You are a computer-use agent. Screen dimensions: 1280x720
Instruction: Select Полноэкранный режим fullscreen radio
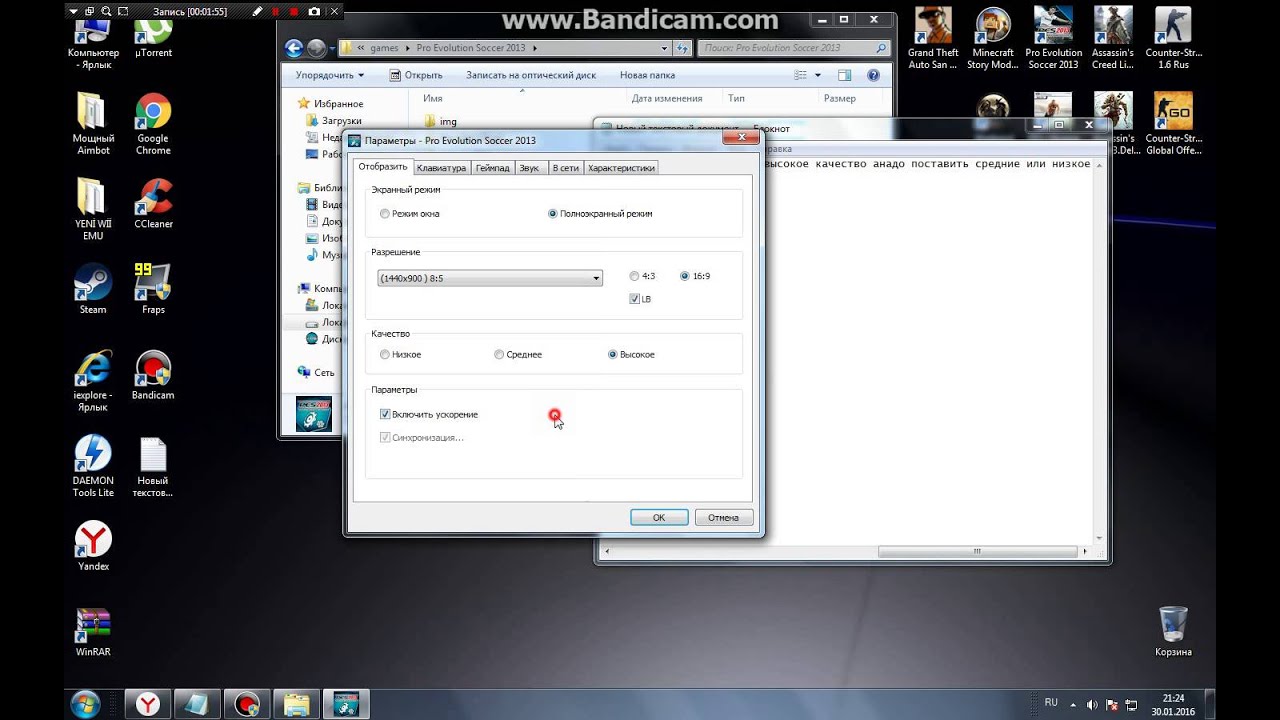click(x=553, y=214)
